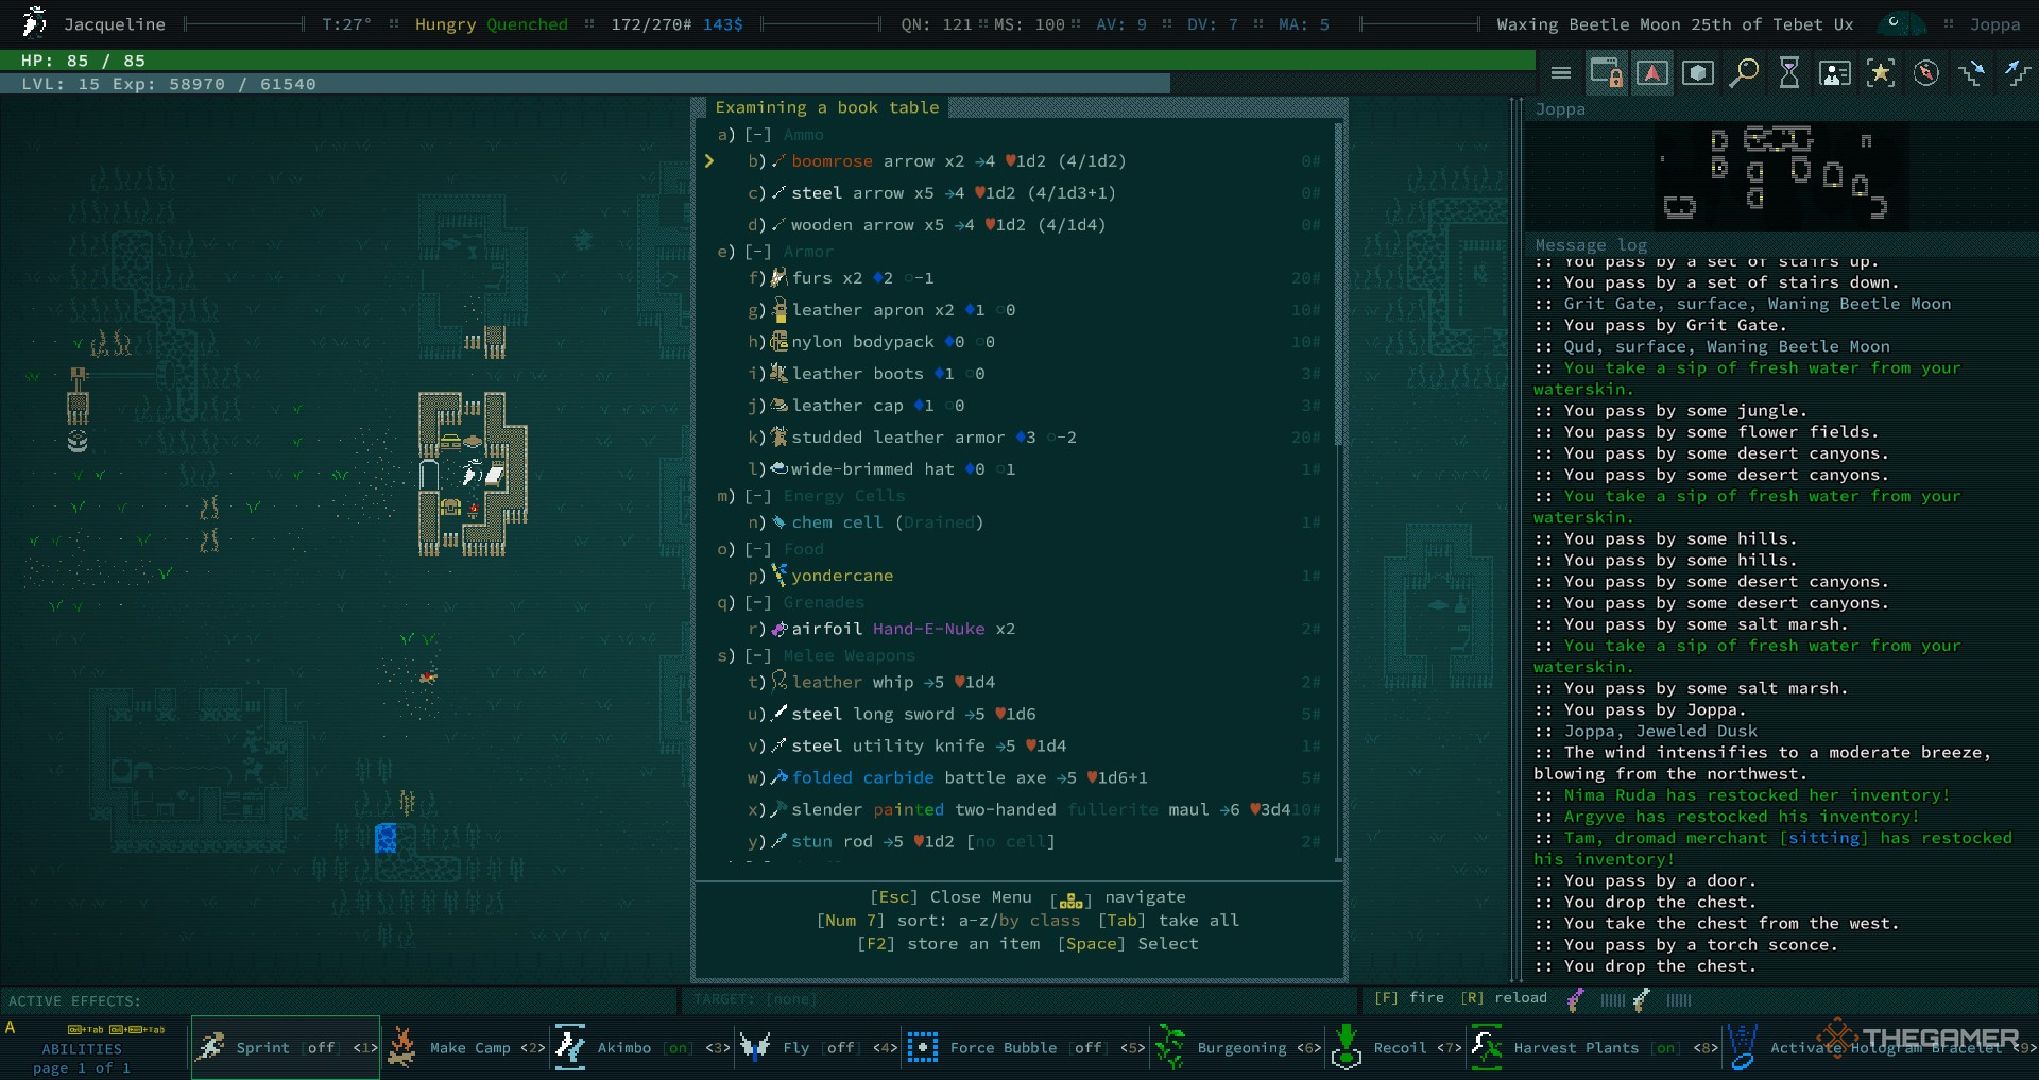Click the blue water tile on map
The height and width of the screenshot is (1080, 2039).
[x=386, y=838]
